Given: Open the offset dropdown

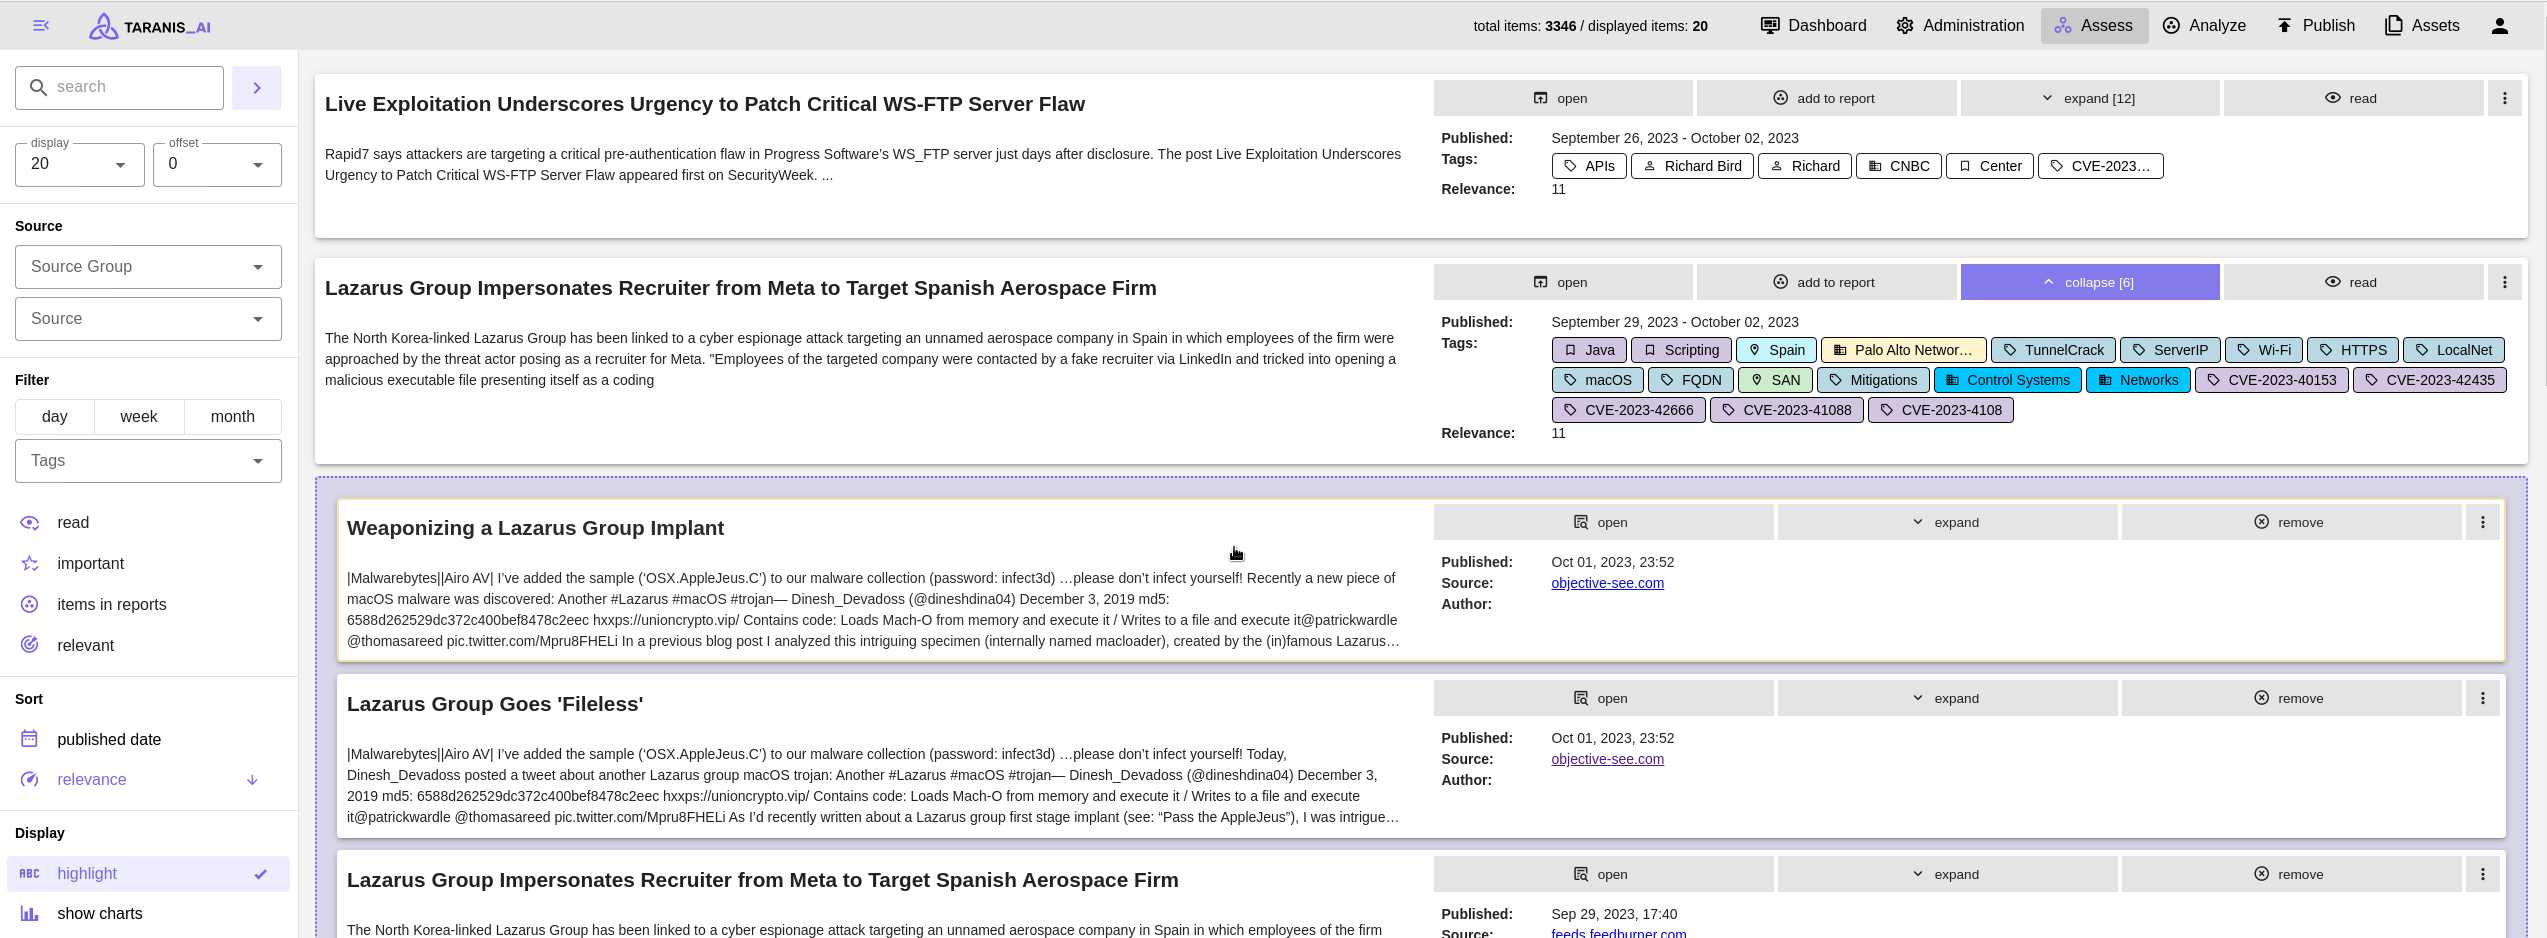Looking at the screenshot, I should pos(217,165).
